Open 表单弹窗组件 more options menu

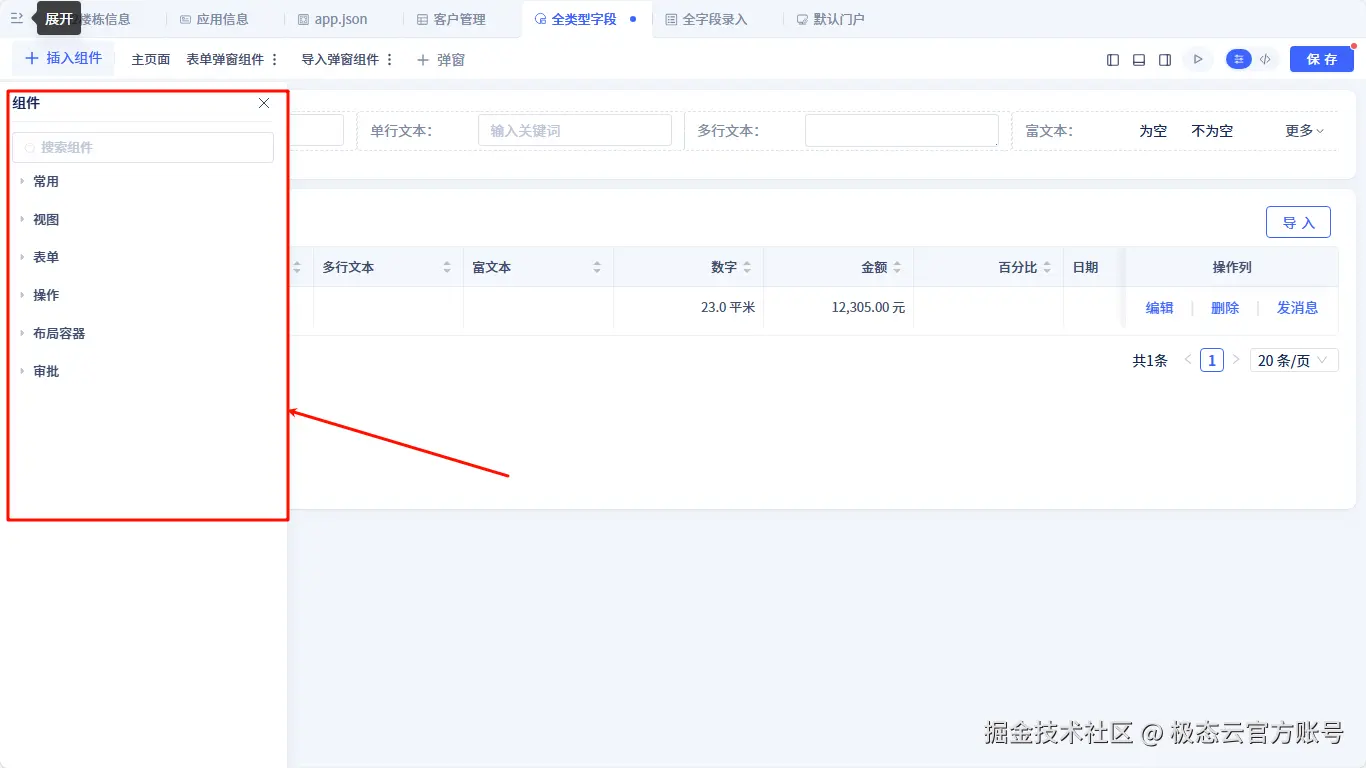275,60
